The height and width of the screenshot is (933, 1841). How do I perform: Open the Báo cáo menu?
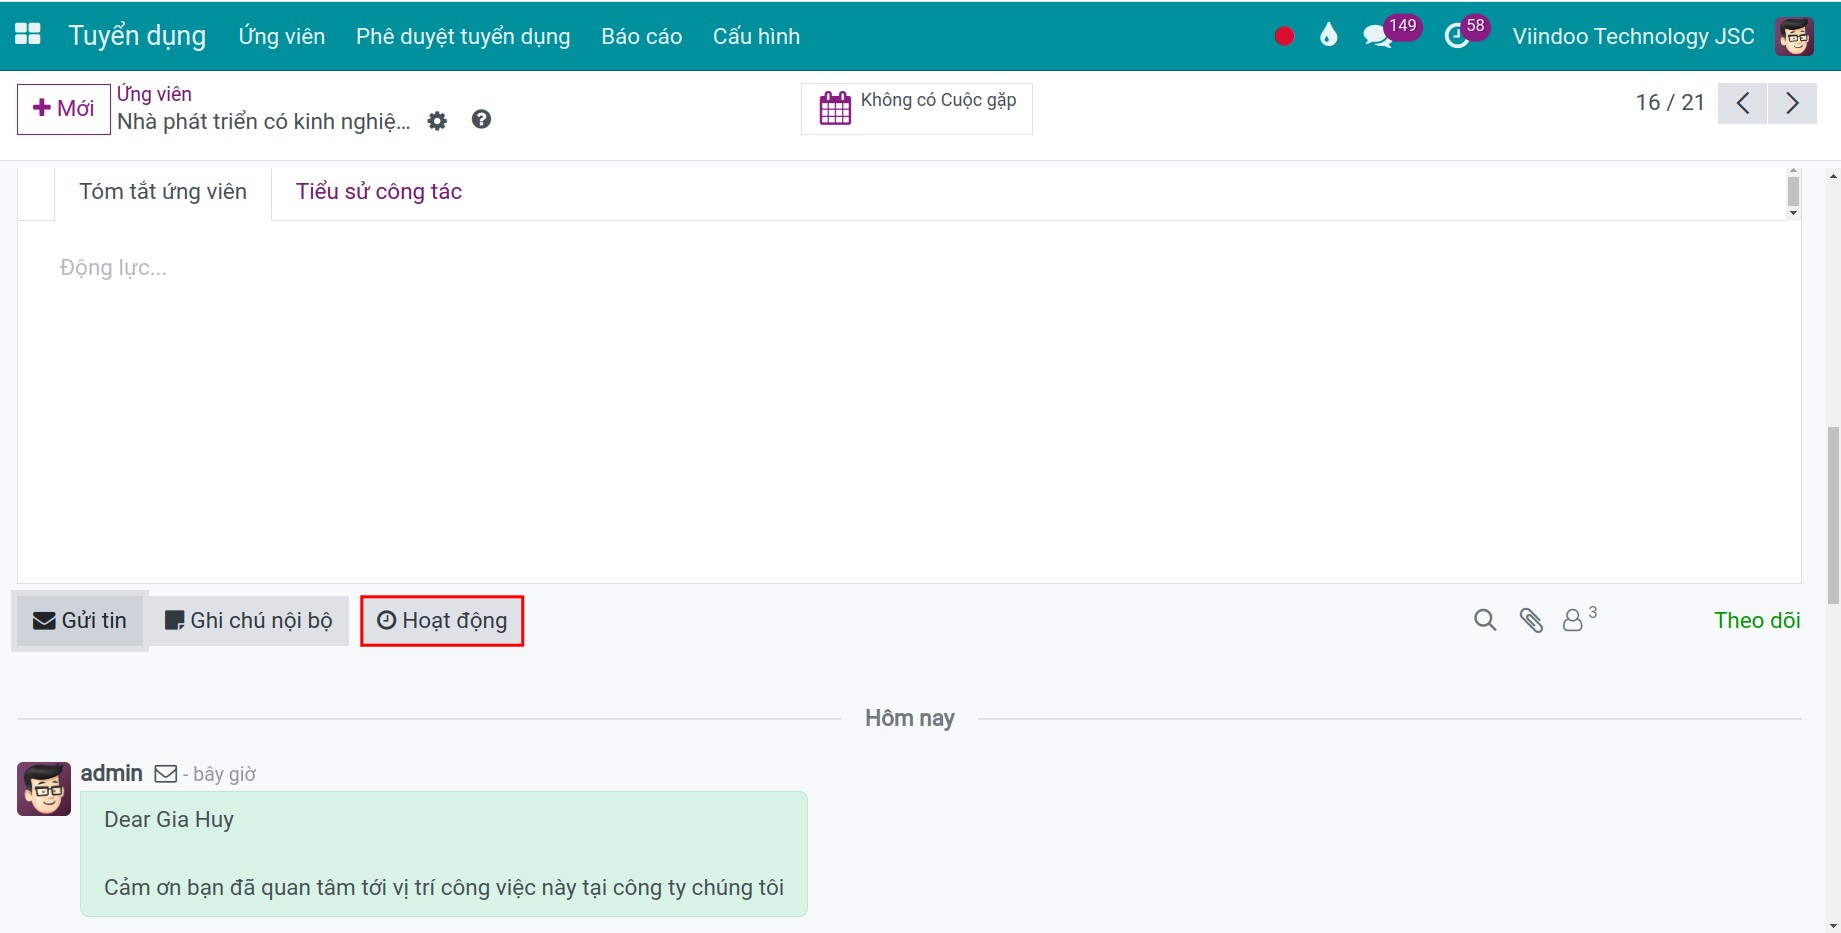coord(641,37)
